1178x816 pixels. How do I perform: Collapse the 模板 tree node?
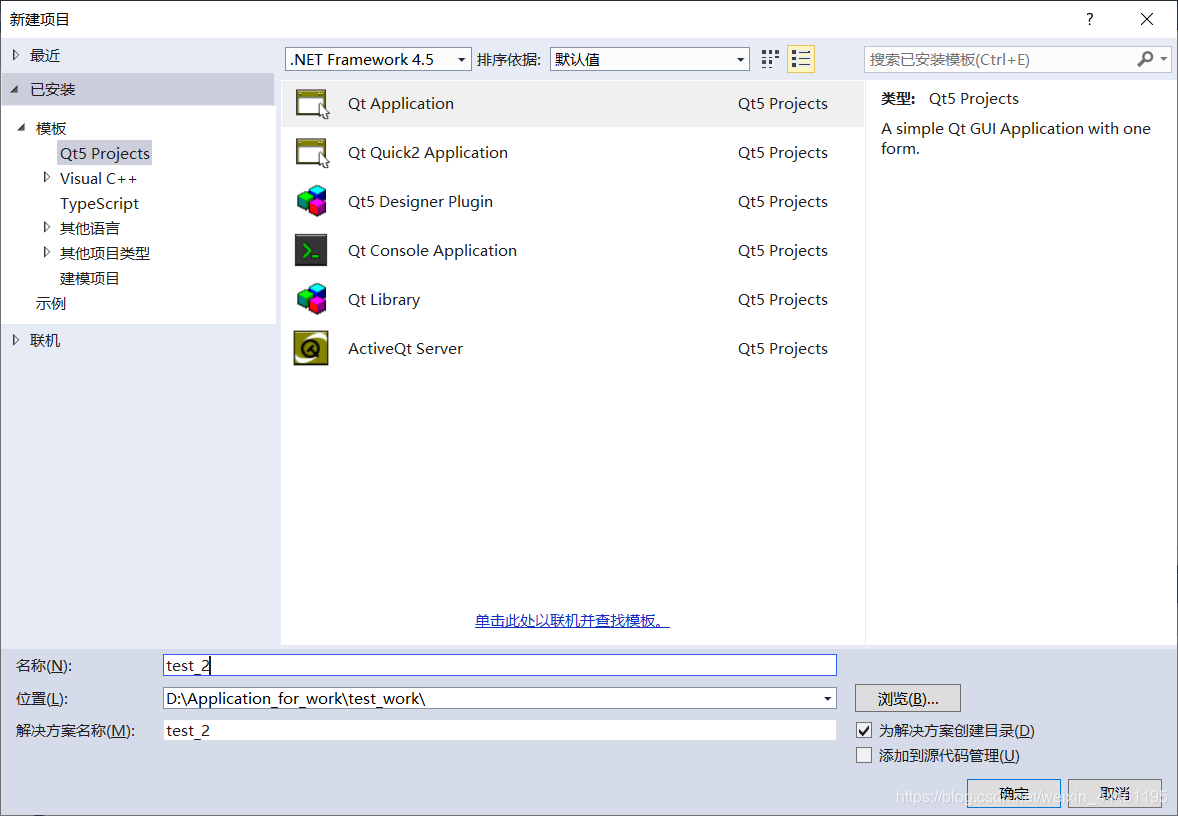[x=21, y=128]
